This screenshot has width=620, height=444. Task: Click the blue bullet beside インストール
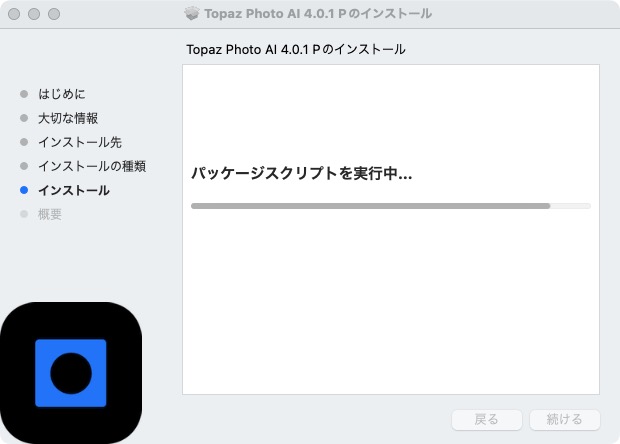tap(24, 190)
